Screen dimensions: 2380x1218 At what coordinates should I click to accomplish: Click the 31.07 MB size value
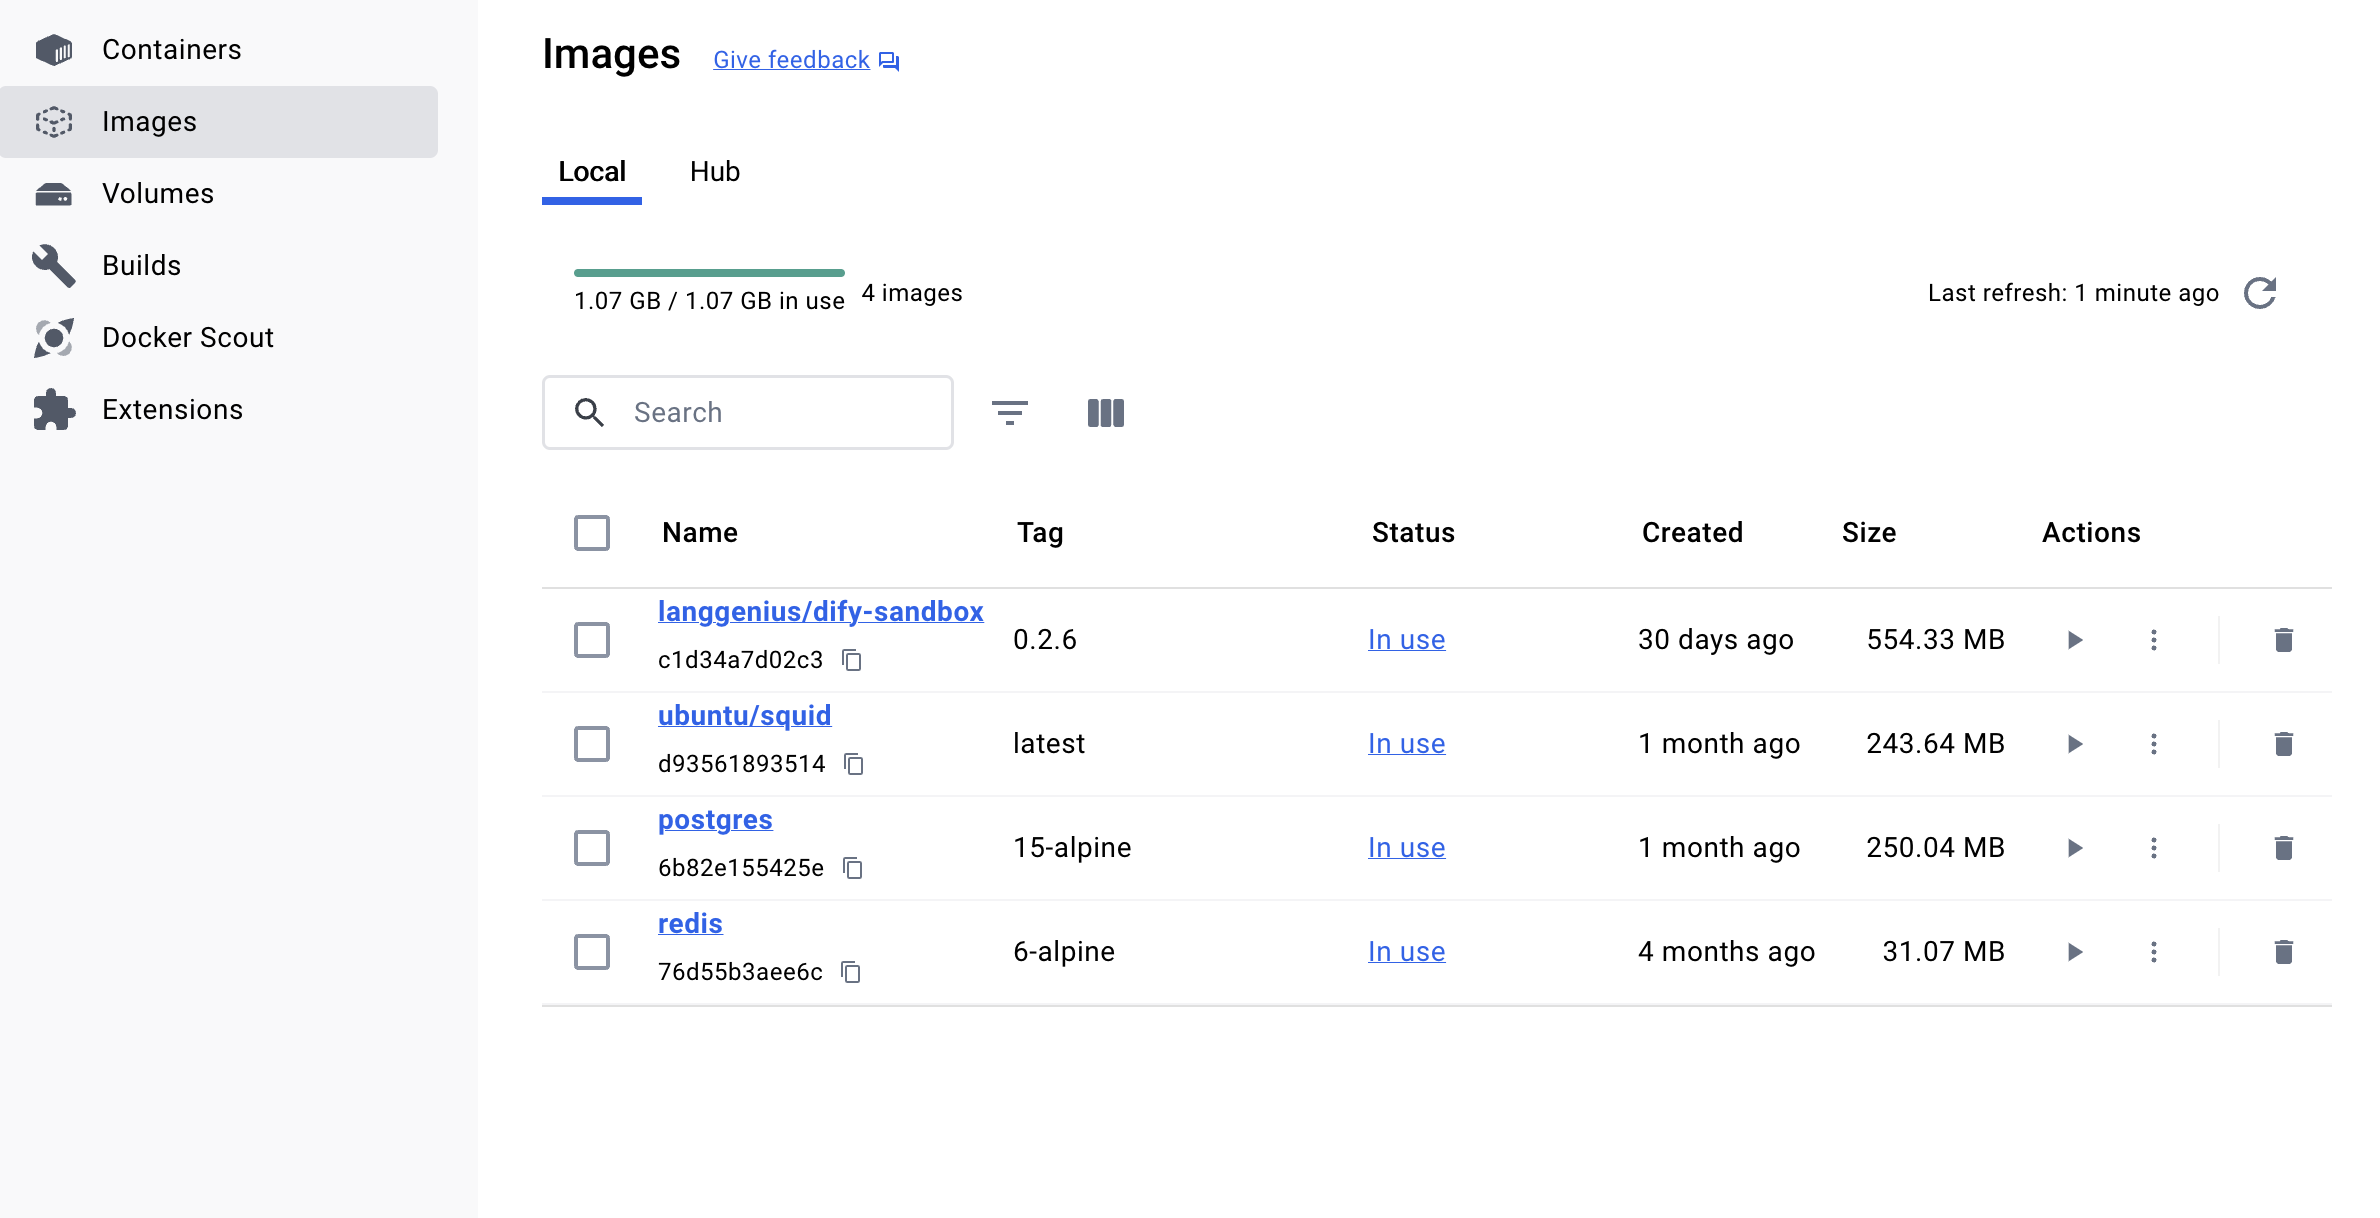click(x=1944, y=952)
